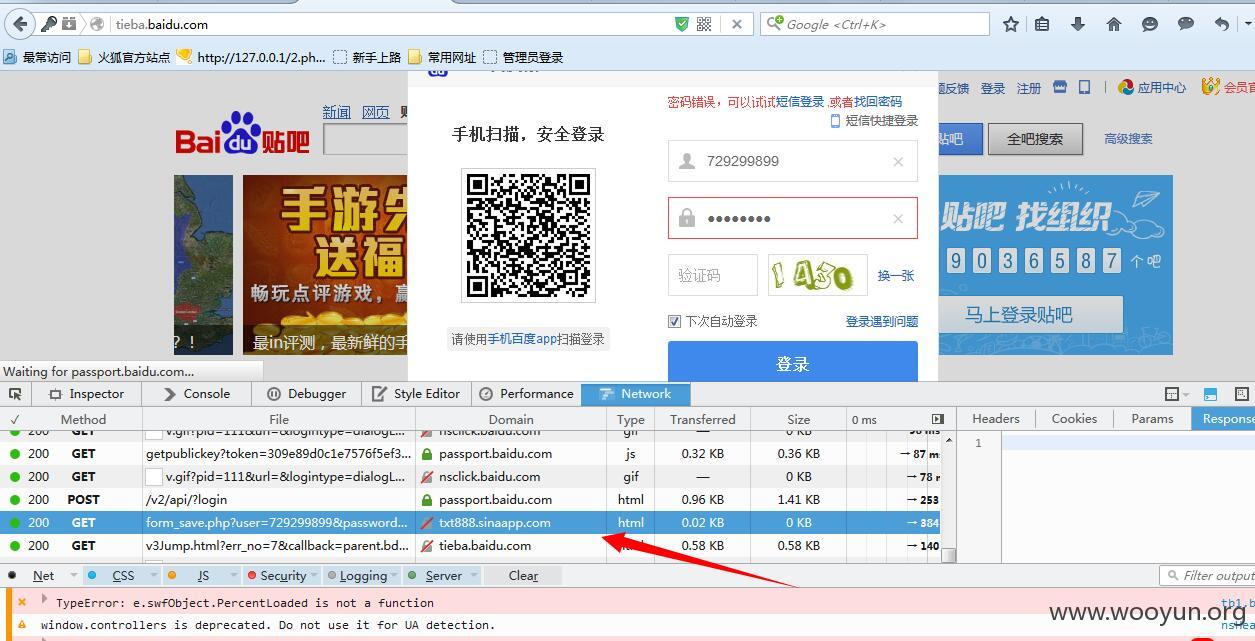Toggle the JS console filter
1255x641 pixels.
coord(203,576)
